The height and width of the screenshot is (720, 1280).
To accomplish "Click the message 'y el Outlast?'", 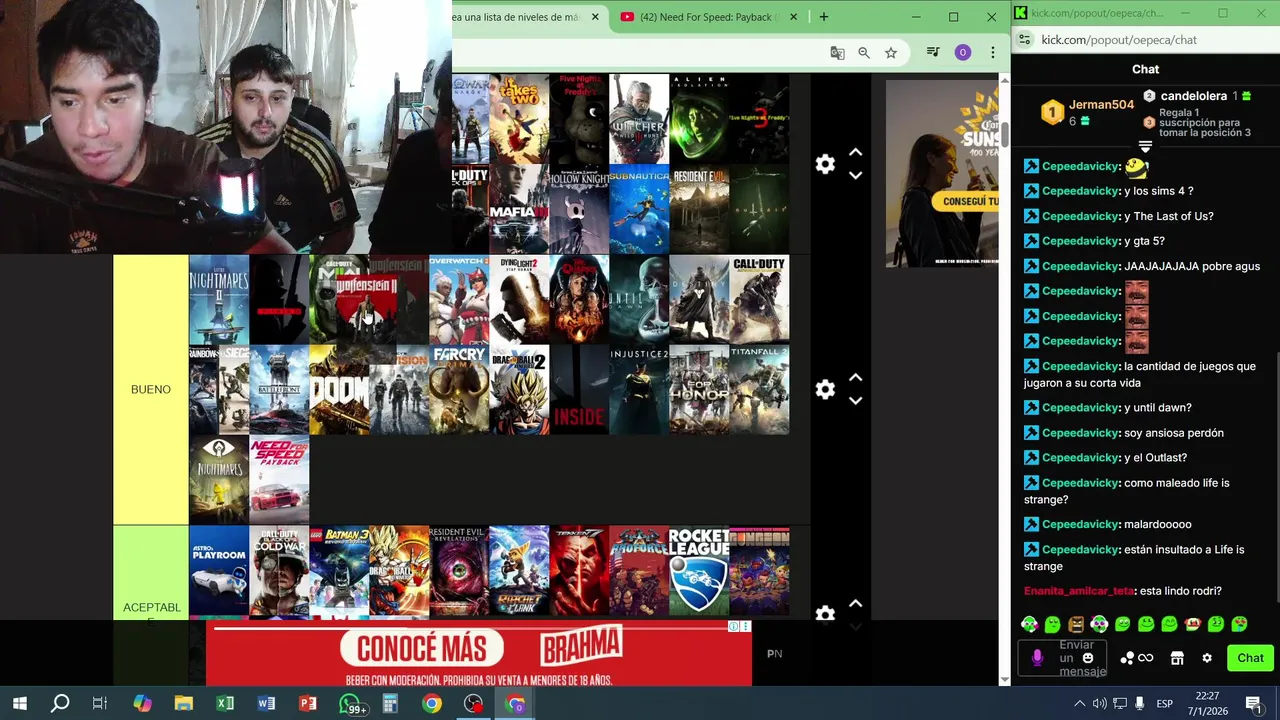I will pyautogui.click(x=1155, y=458).
